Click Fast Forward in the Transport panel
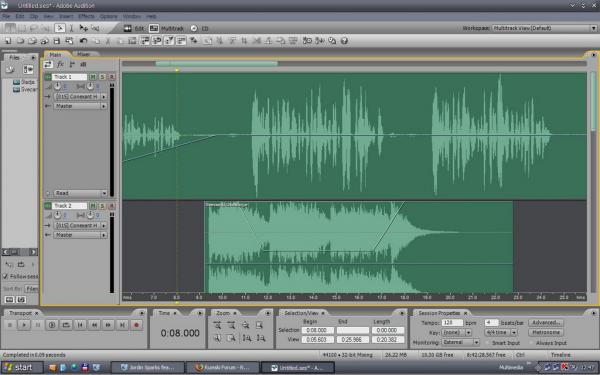This screenshot has width=600, height=375. pyautogui.click(x=108, y=325)
